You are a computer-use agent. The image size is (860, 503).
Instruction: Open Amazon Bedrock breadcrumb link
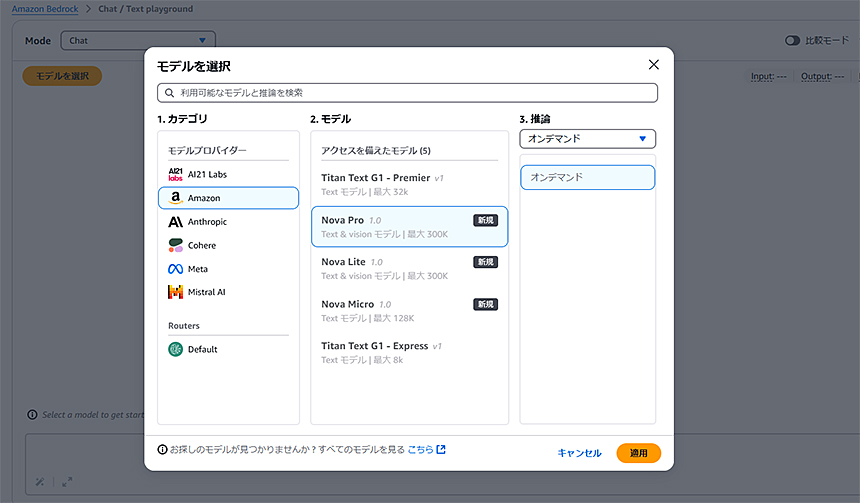point(45,9)
